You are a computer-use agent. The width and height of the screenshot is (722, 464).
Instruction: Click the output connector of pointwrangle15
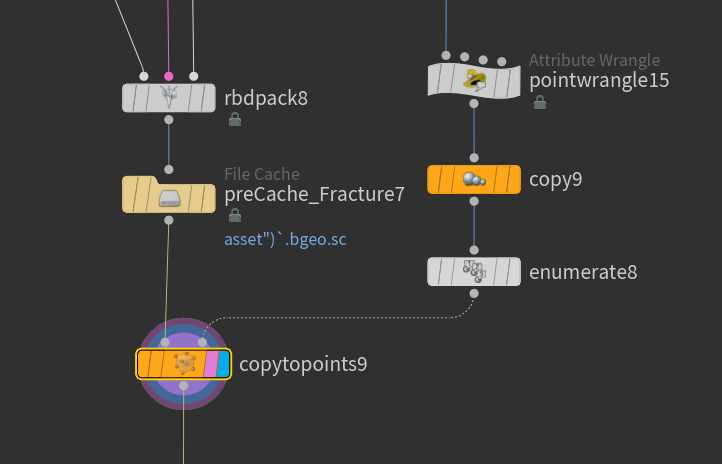474,104
